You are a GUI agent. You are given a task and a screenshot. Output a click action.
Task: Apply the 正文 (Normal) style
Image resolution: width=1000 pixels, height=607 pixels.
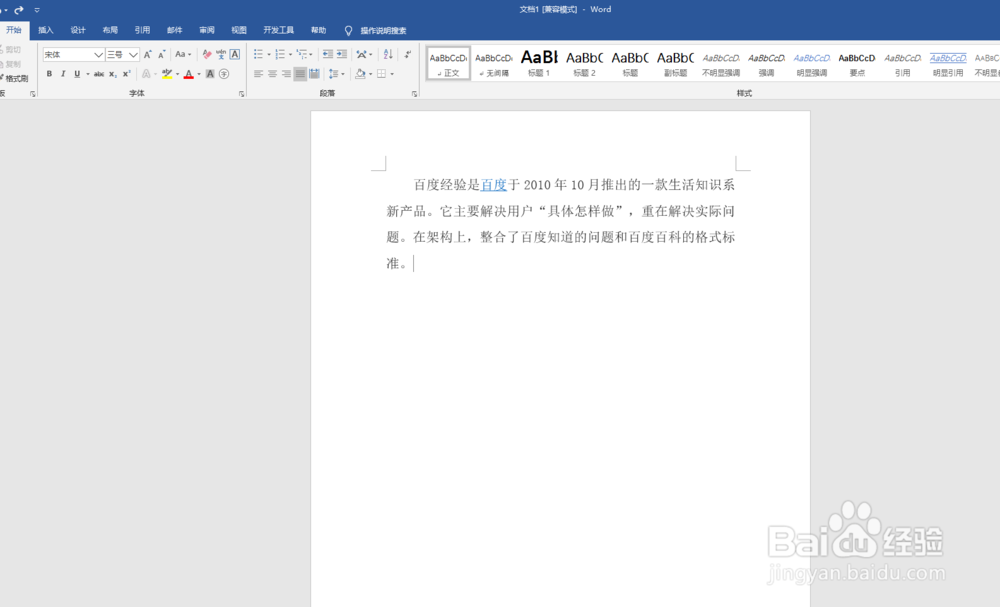[x=448, y=63]
